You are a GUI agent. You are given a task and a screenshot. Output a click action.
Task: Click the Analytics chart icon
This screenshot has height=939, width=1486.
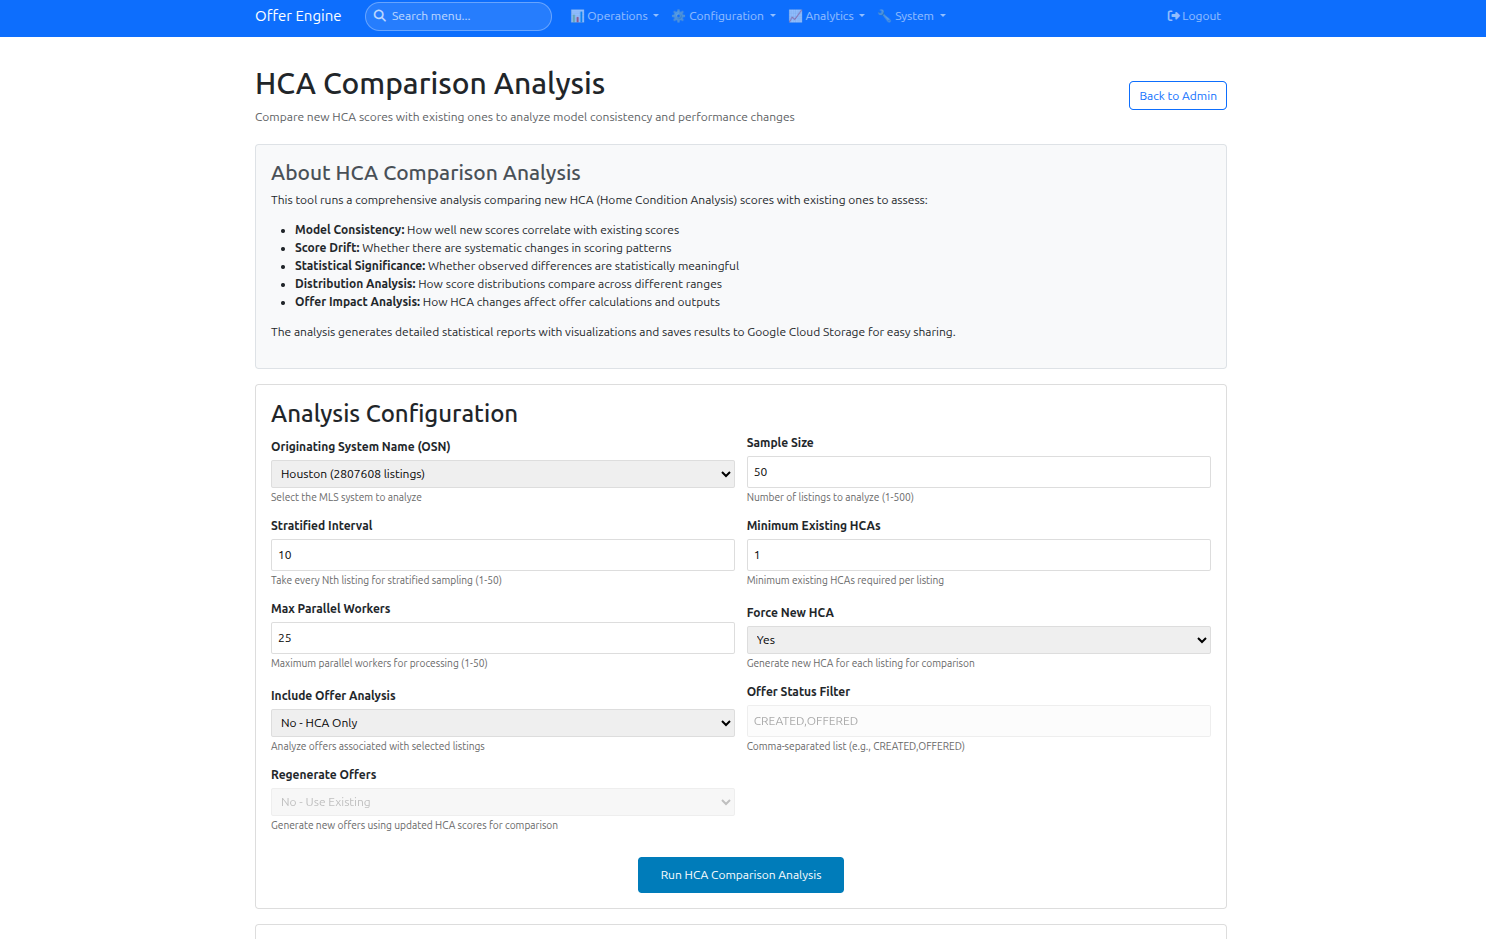pos(796,15)
